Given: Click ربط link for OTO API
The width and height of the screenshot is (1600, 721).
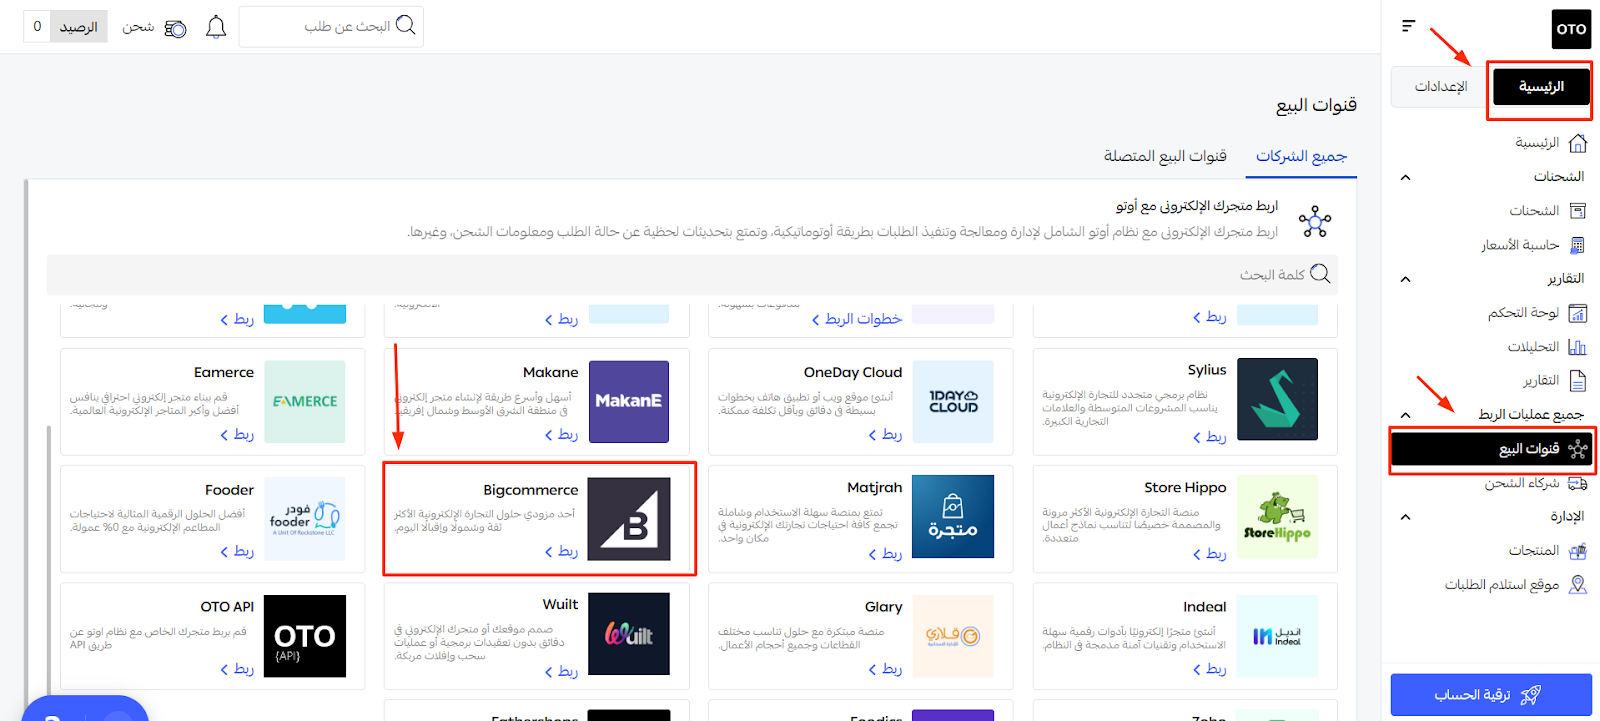Looking at the screenshot, I should click(x=238, y=668).
